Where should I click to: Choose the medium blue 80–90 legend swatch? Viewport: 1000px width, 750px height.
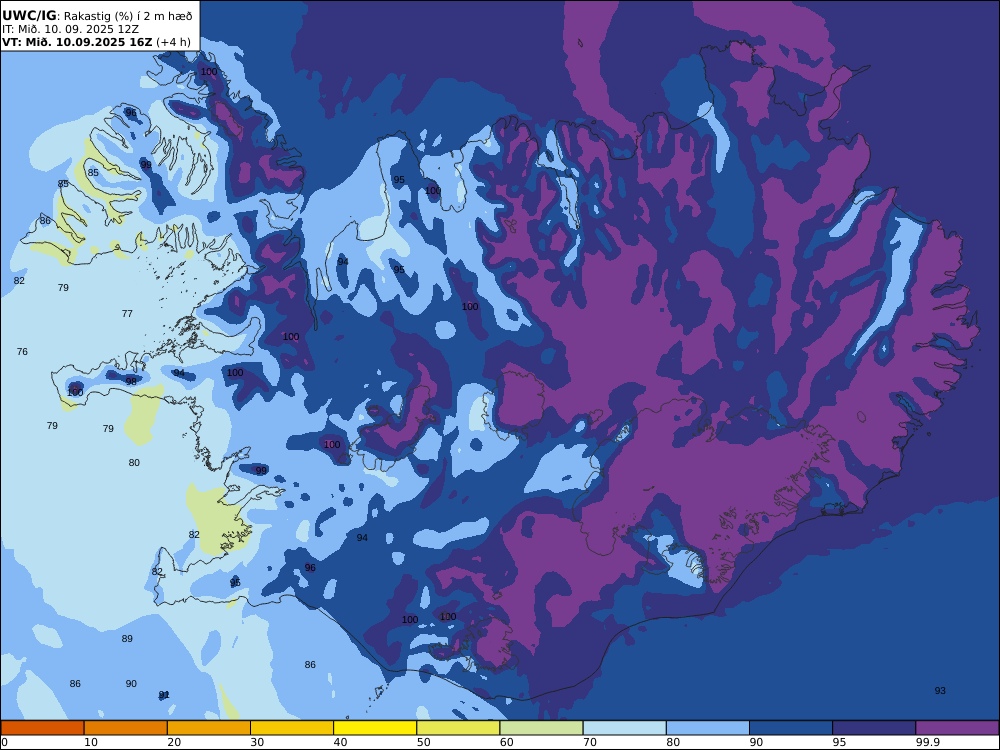pos(708,728)
